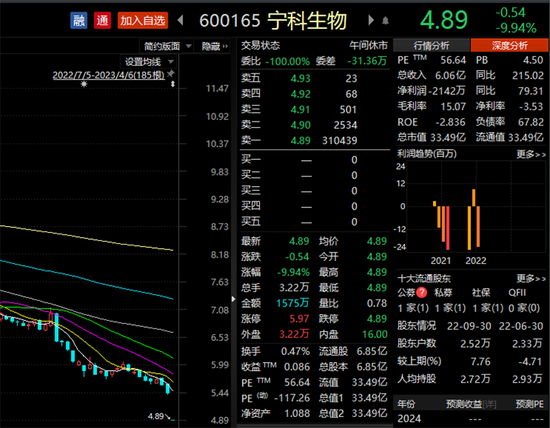Click the panel collapse arrow beside 金额

coord(234,299)
